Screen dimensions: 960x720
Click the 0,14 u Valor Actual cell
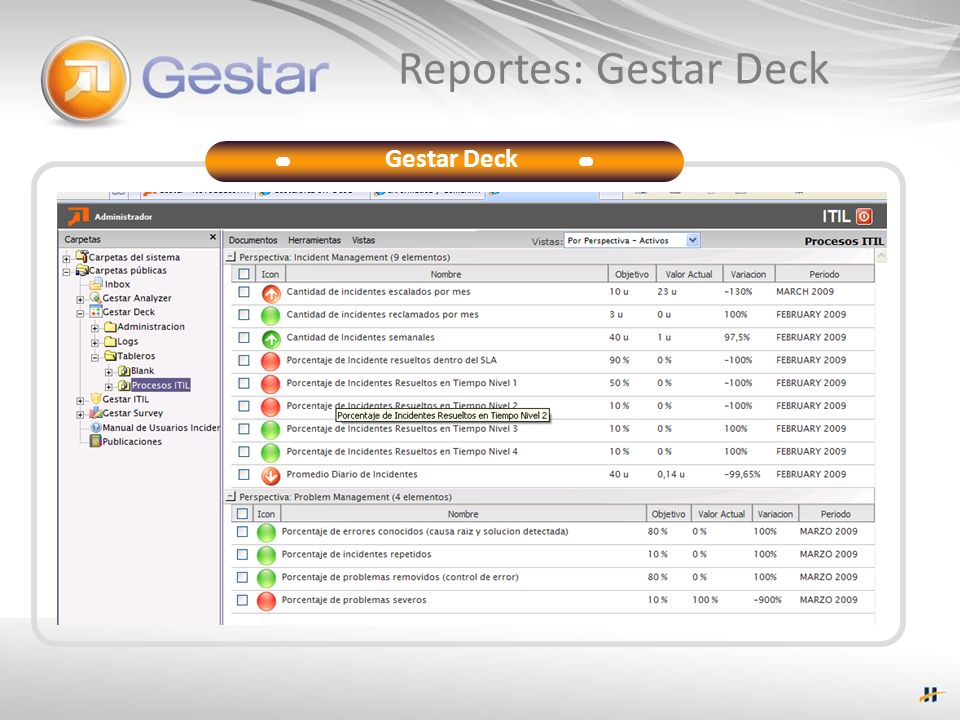[x=671, y=474]
